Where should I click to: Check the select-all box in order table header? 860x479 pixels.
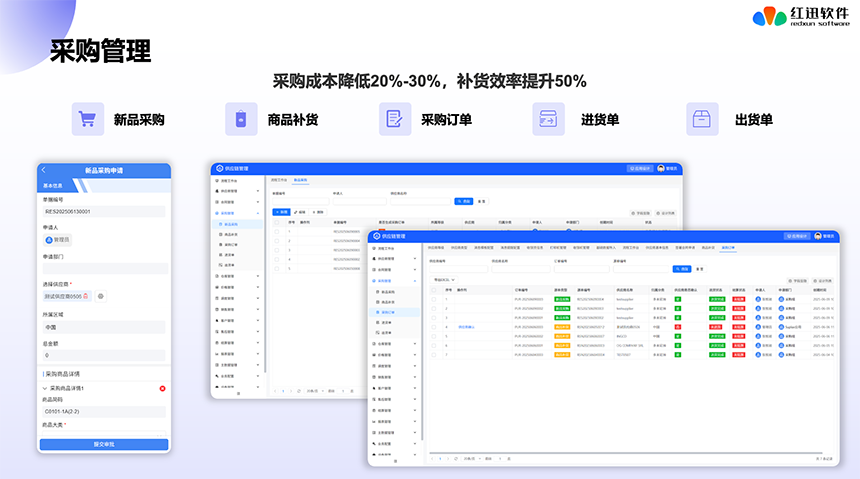(x=434, y=289)
